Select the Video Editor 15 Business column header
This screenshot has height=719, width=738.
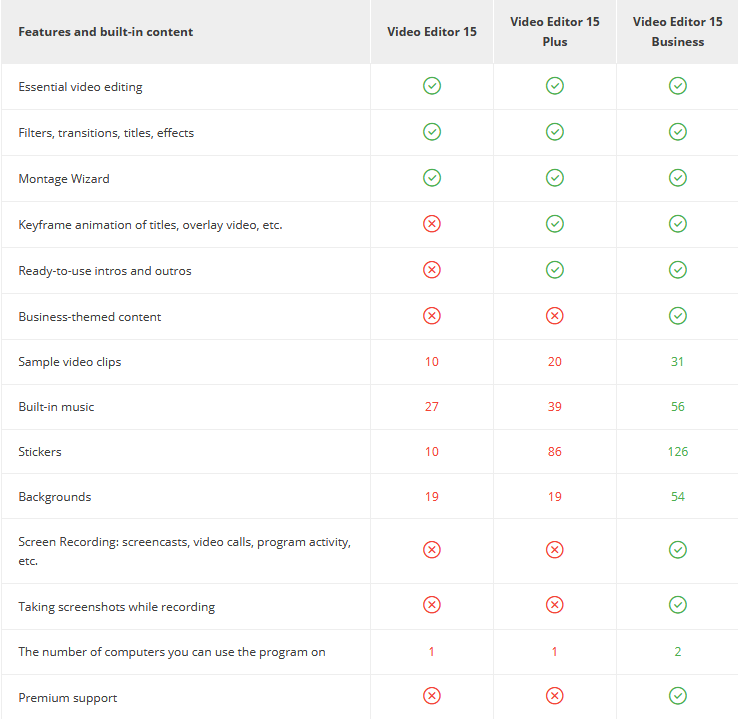pyautogui.click(x=677, y=32)
